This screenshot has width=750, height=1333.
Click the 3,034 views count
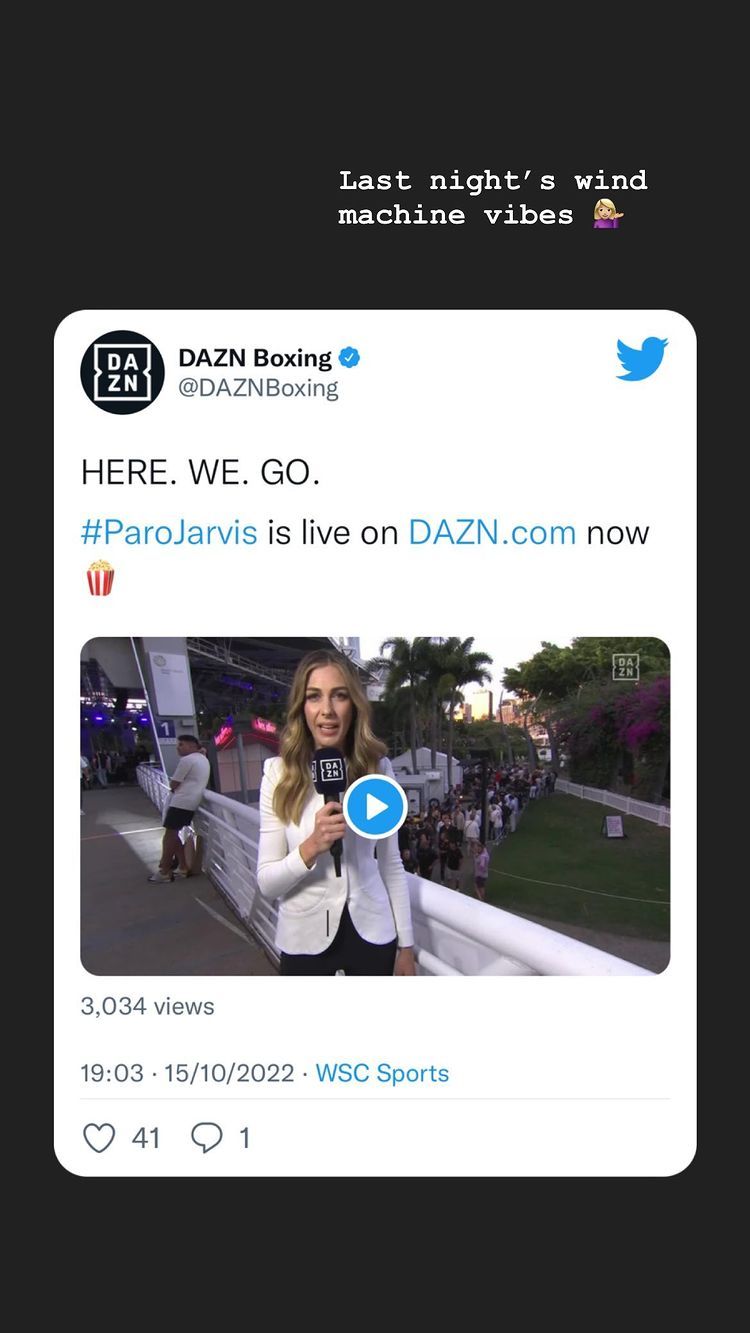click(147, 1006)
